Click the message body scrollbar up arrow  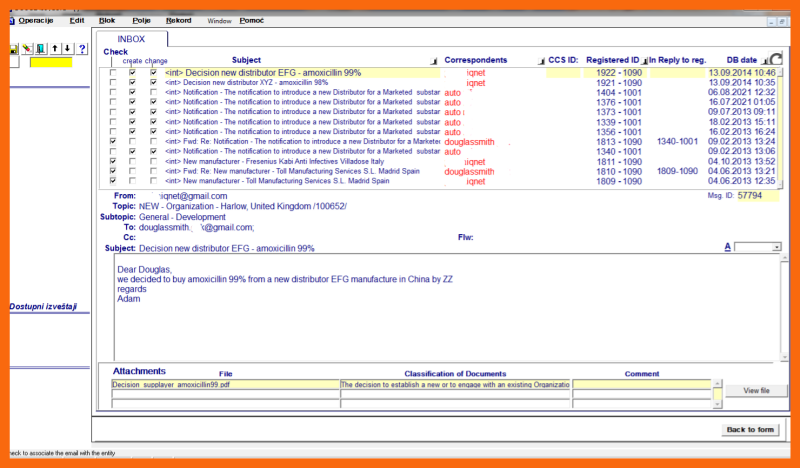coord(785,258)
